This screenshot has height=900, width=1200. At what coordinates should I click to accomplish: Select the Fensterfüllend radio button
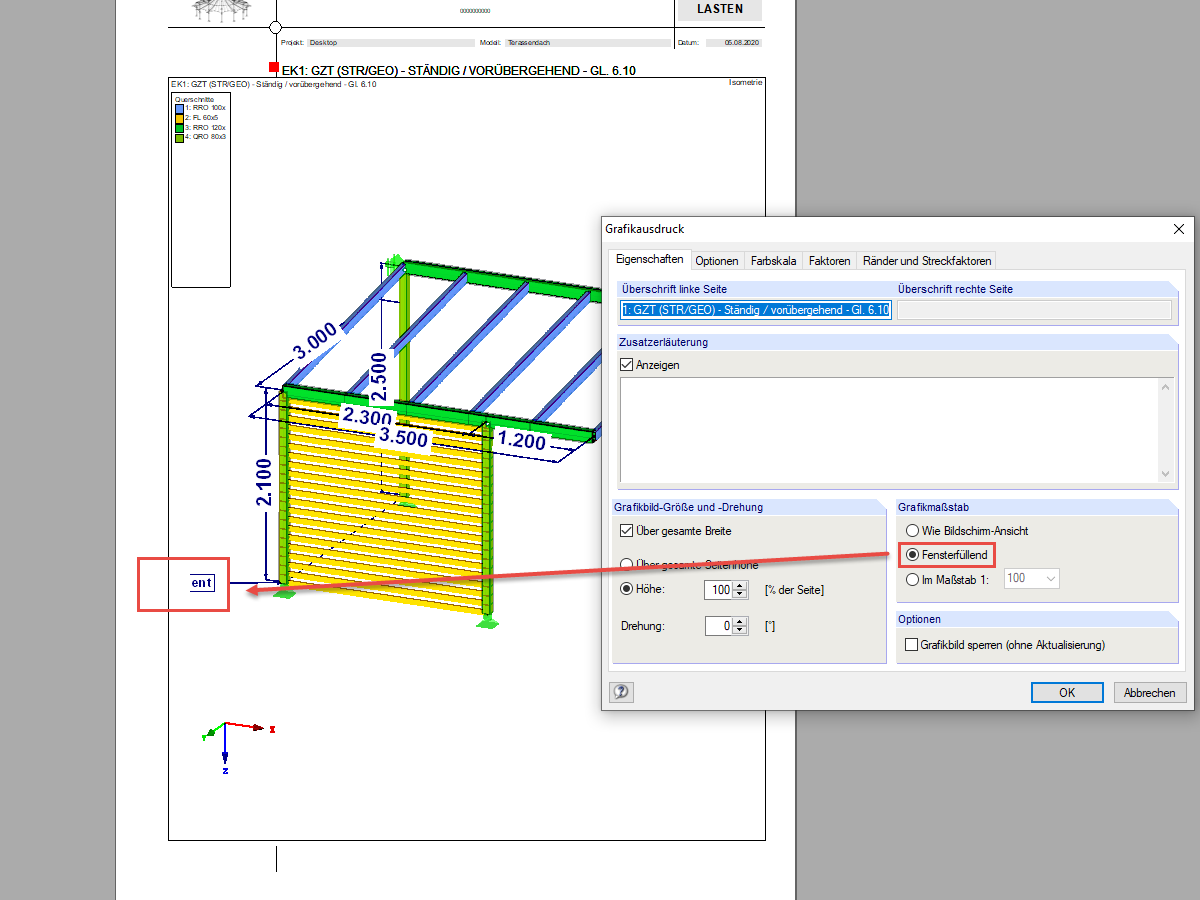[x=911, y=554]
